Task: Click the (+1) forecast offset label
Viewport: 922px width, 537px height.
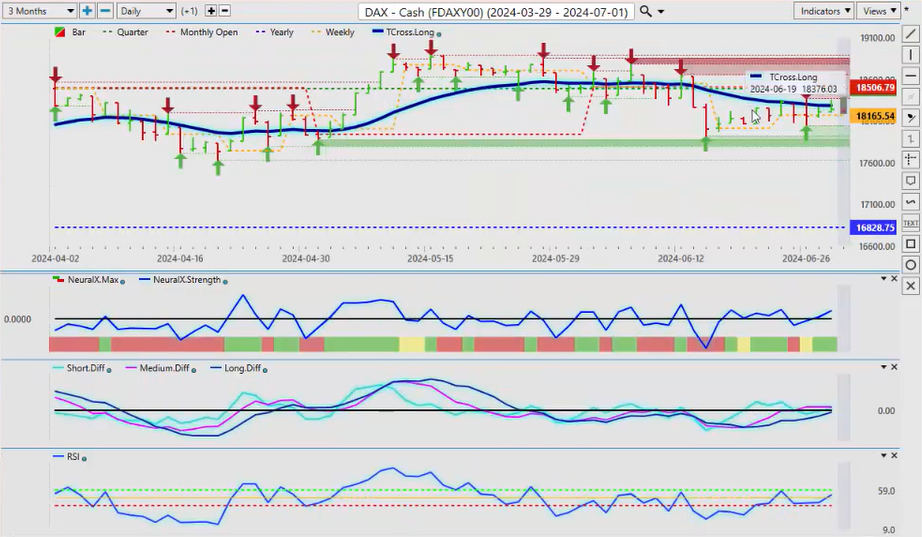Action: pyautogui.click(x=189, y=11)
